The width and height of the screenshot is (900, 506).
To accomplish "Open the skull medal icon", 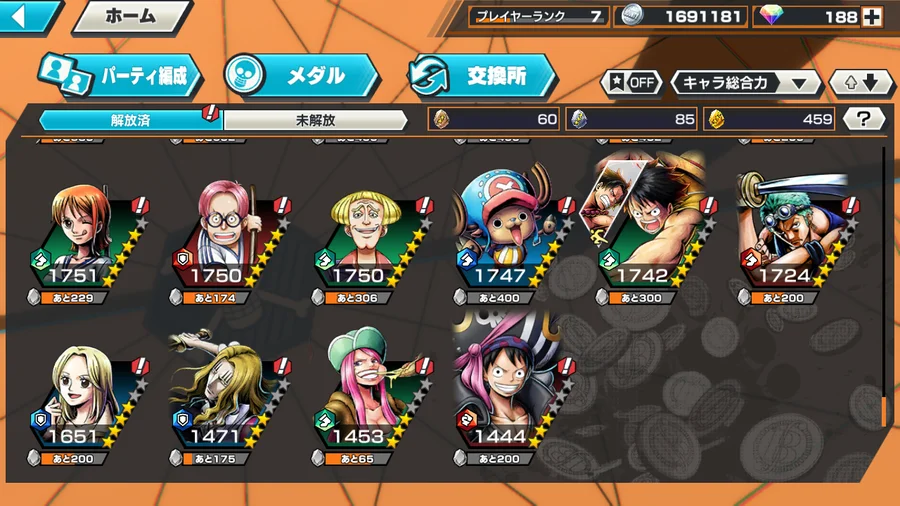I will (246, 75).
